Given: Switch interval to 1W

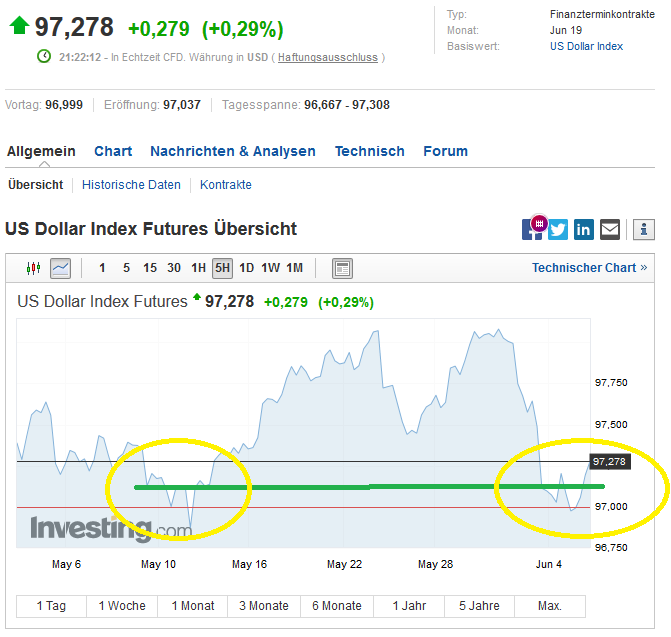Looking at the screenshot, I should click(x=270, y=268).
